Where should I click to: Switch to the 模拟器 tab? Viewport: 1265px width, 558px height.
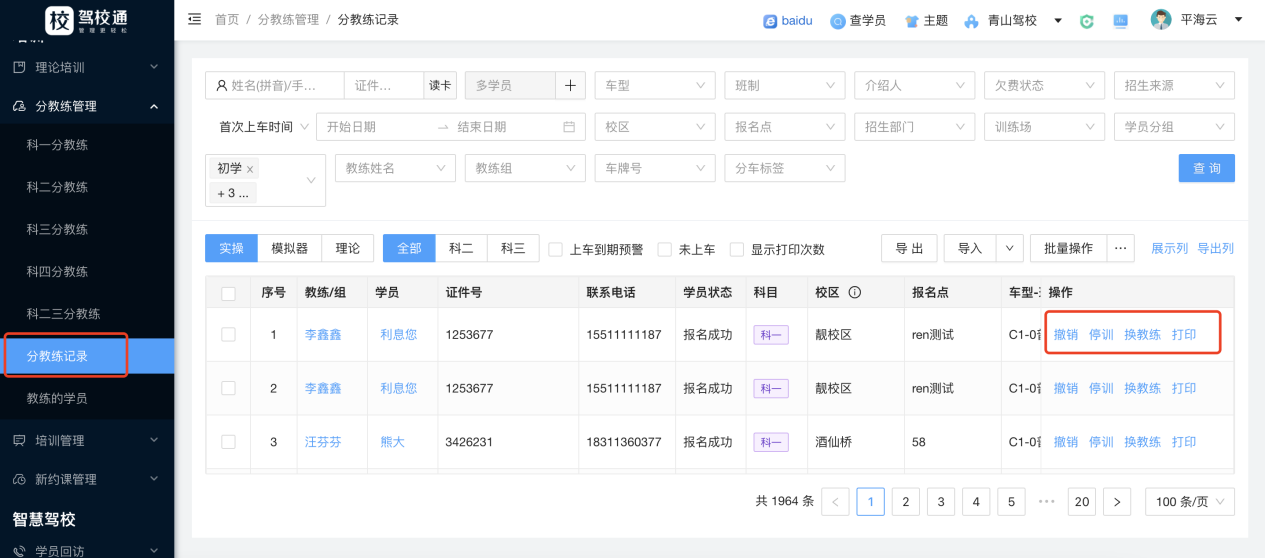click(x=289, y=248)
